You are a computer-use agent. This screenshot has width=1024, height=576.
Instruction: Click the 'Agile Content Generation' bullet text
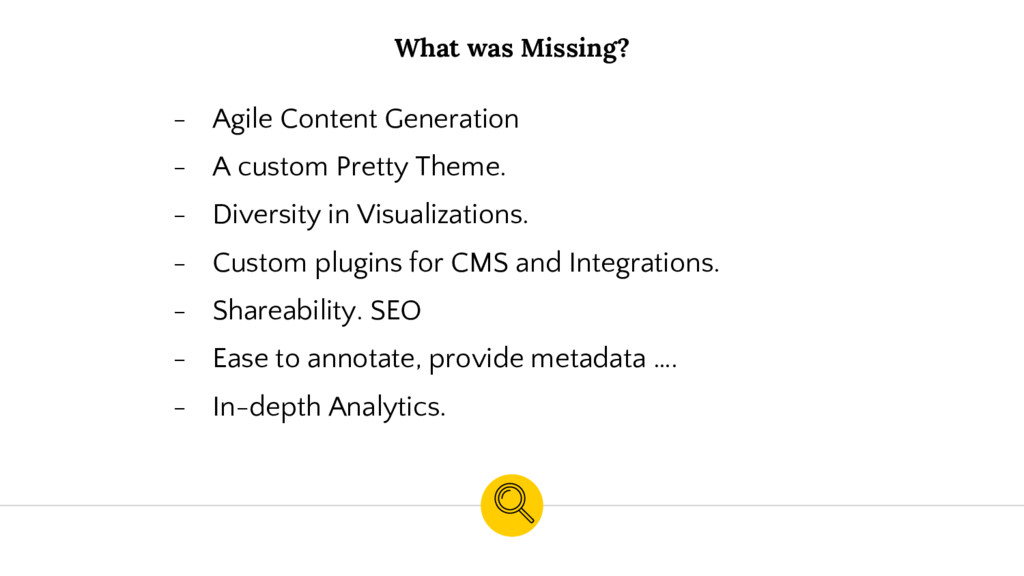(366, 120)
